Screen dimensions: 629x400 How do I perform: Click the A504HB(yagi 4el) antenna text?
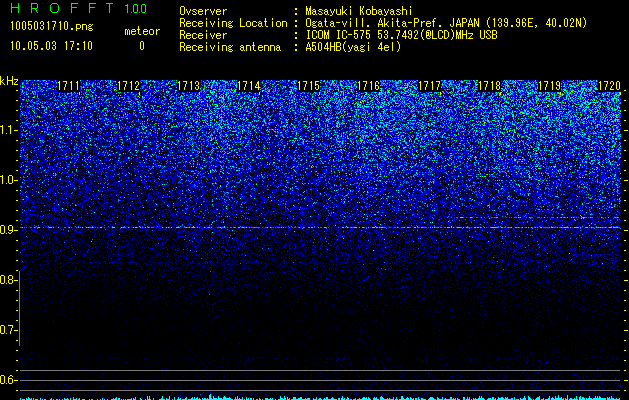click(353, 47)
